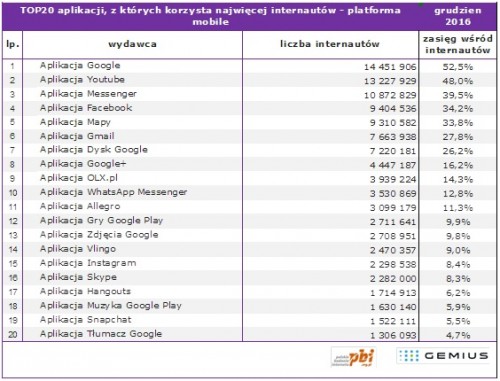Select the Aplikacja Tłumacz Google row

pyautogui.click(x=249, y=334)
